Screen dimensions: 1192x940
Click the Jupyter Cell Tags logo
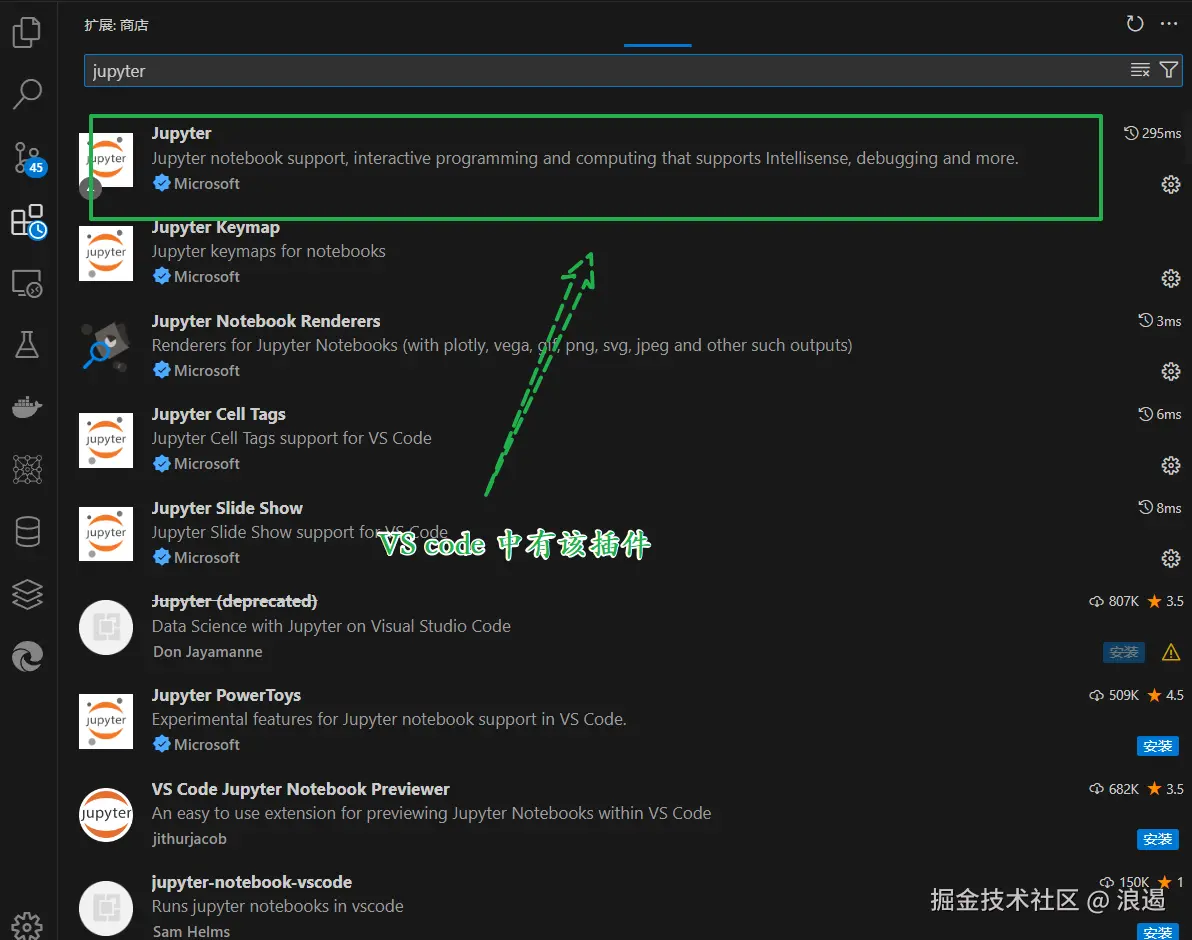[x=106, y=440]
